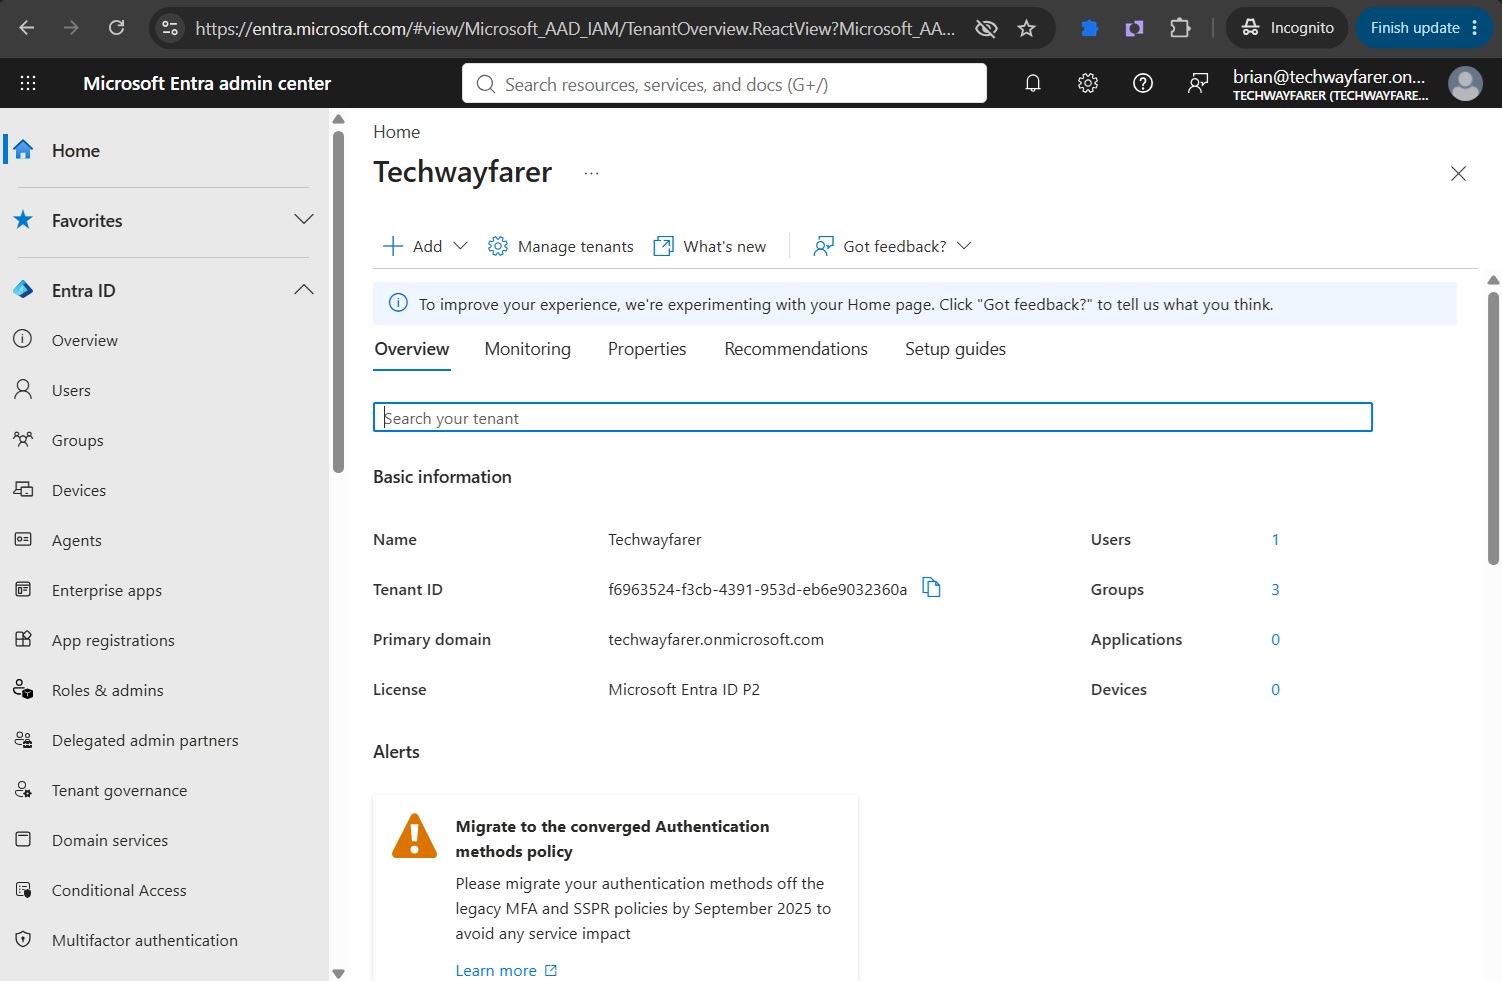This screenshot has width=1502, height=981.
Task: Click the Groups count link
Action: 1275,589
